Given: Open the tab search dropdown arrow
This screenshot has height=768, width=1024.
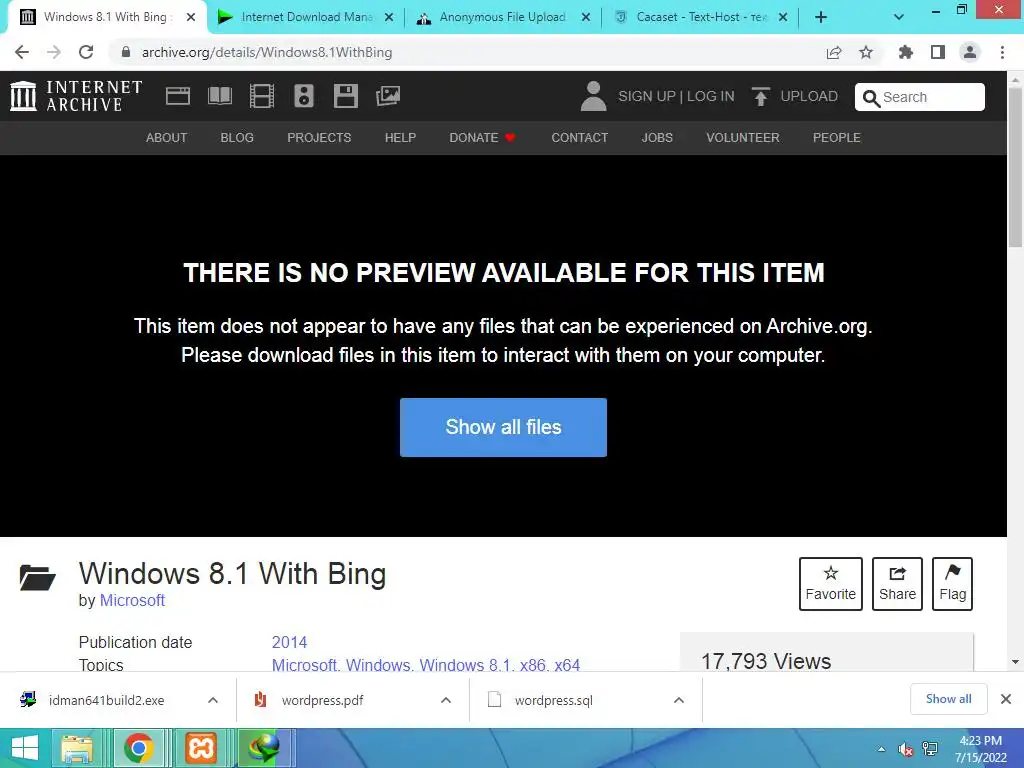Looking at the screenshot, I should tap(899, 18).
